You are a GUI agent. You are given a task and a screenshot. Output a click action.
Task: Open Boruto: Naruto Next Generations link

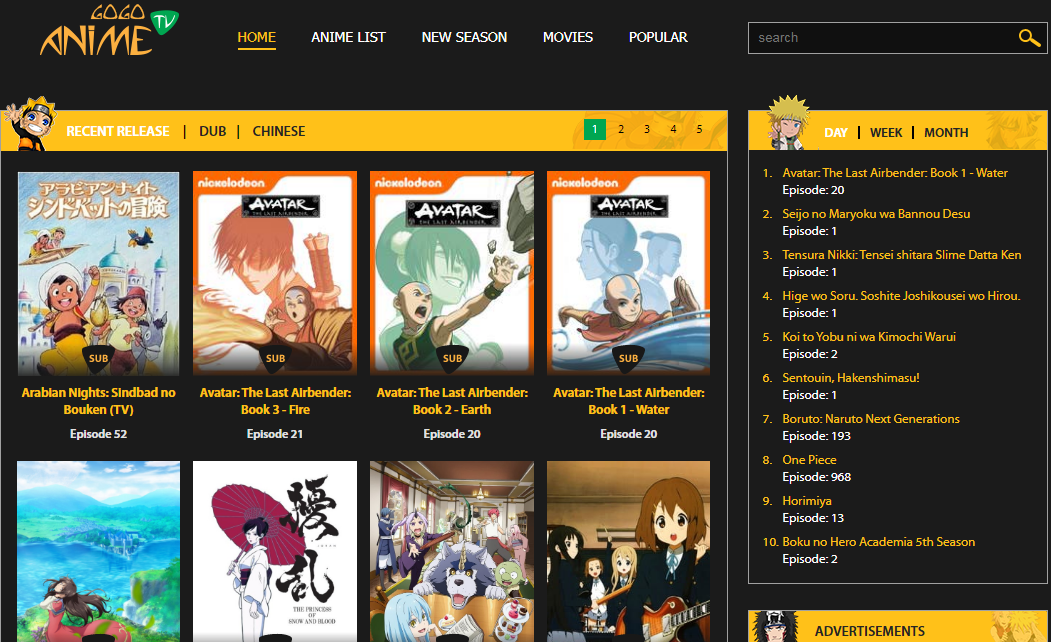[871, 419]
